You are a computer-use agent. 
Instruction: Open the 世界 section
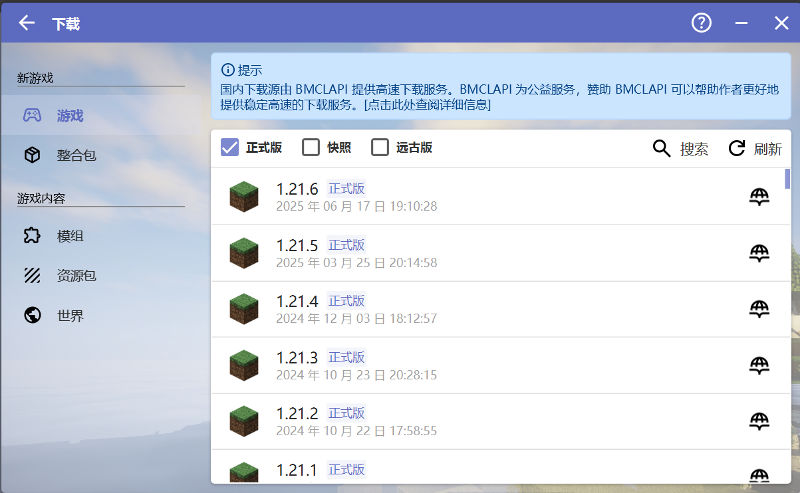[101, 315]
